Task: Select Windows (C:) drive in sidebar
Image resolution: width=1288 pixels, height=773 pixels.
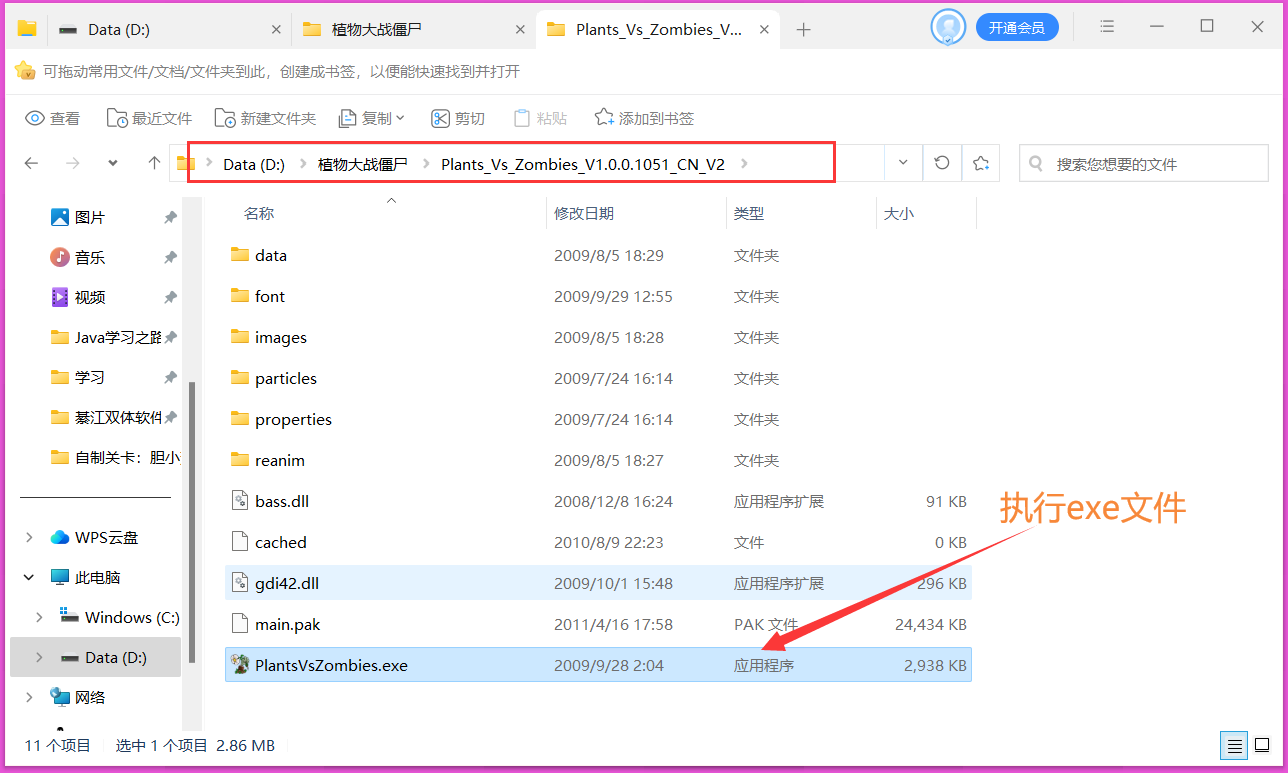Action: pyautogui.click(x=120, y=617)
